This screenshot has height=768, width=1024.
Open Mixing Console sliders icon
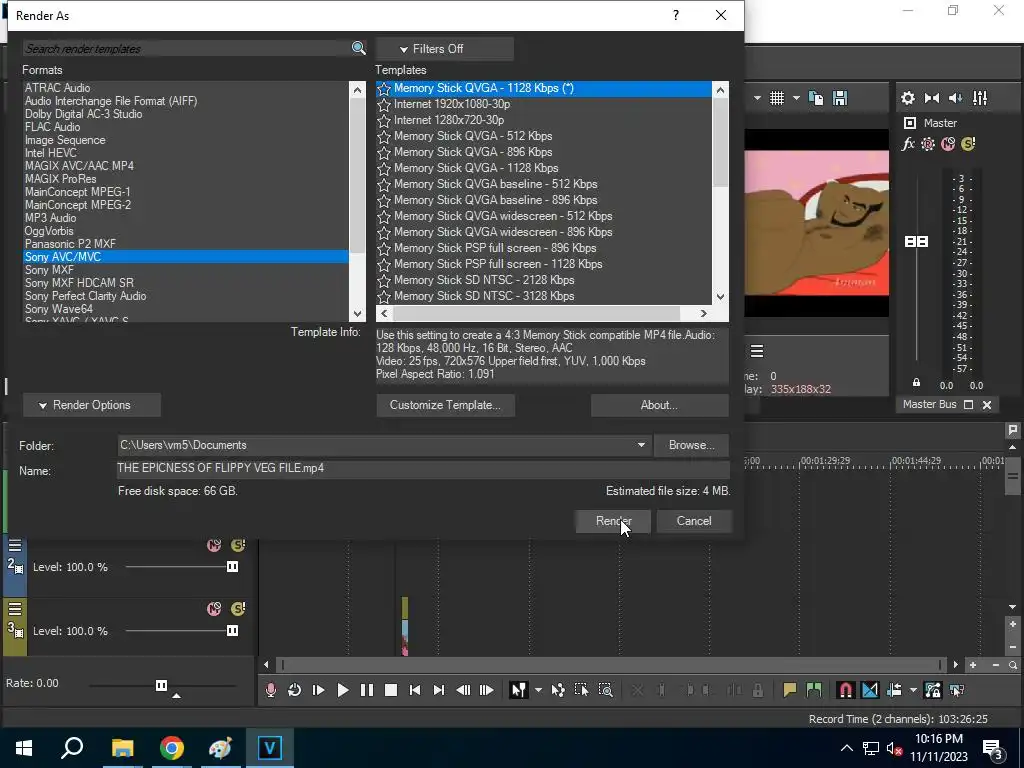[x=980, y=98]
